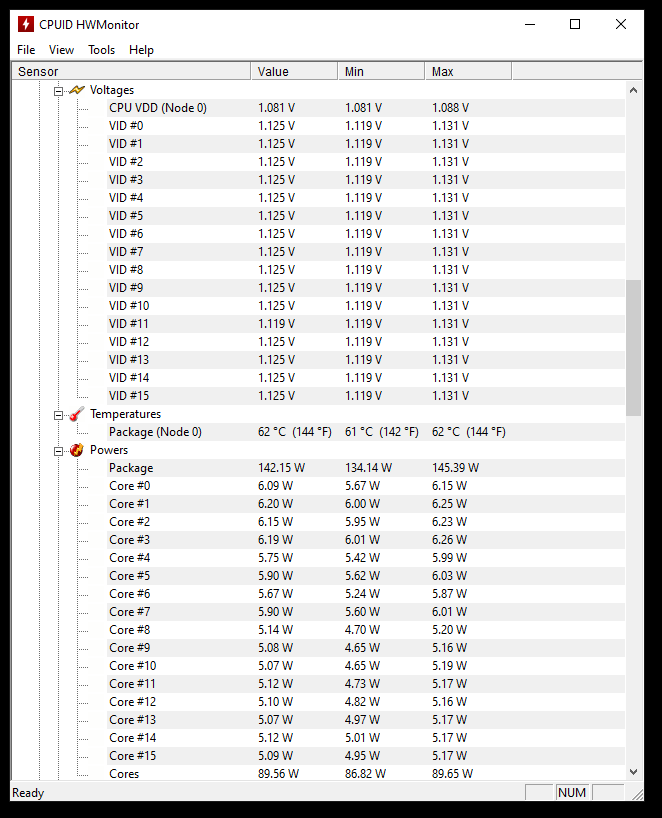Click the 1.088 V CPU VDD max
The width and height of the screenshot is (662, 818).
[450, 108]
